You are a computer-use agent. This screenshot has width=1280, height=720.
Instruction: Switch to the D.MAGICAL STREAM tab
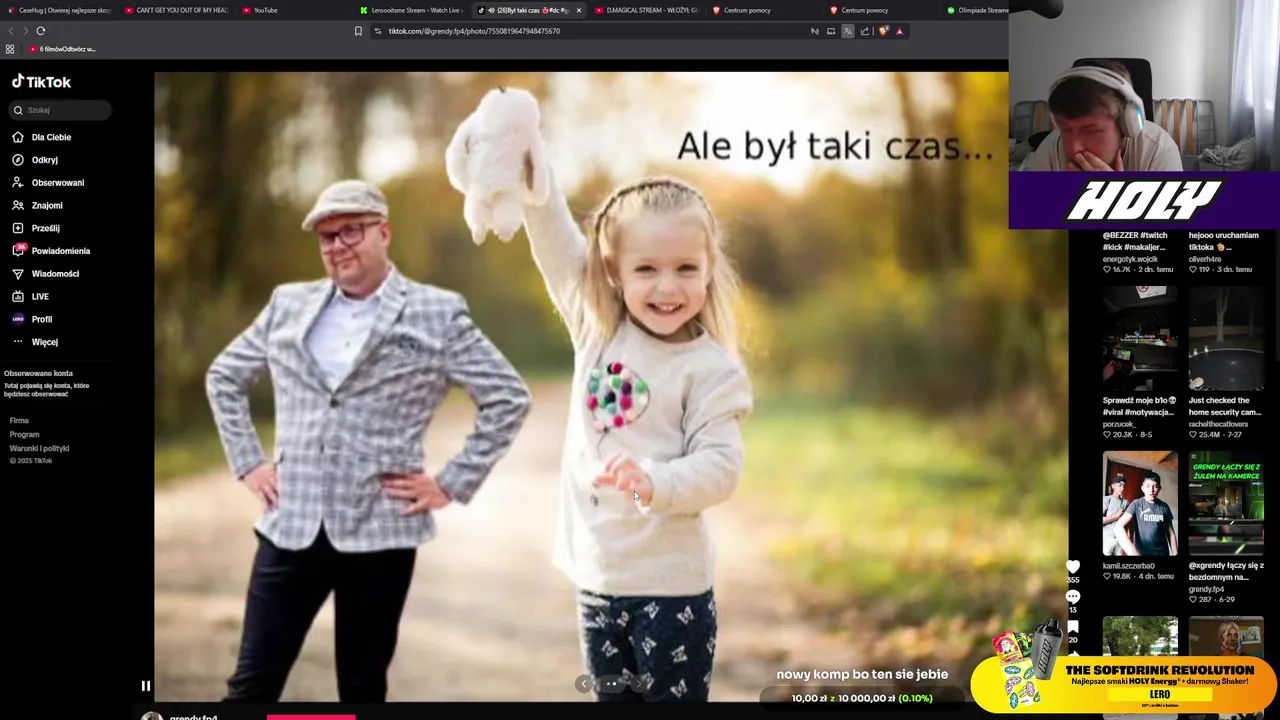[646, 10]
